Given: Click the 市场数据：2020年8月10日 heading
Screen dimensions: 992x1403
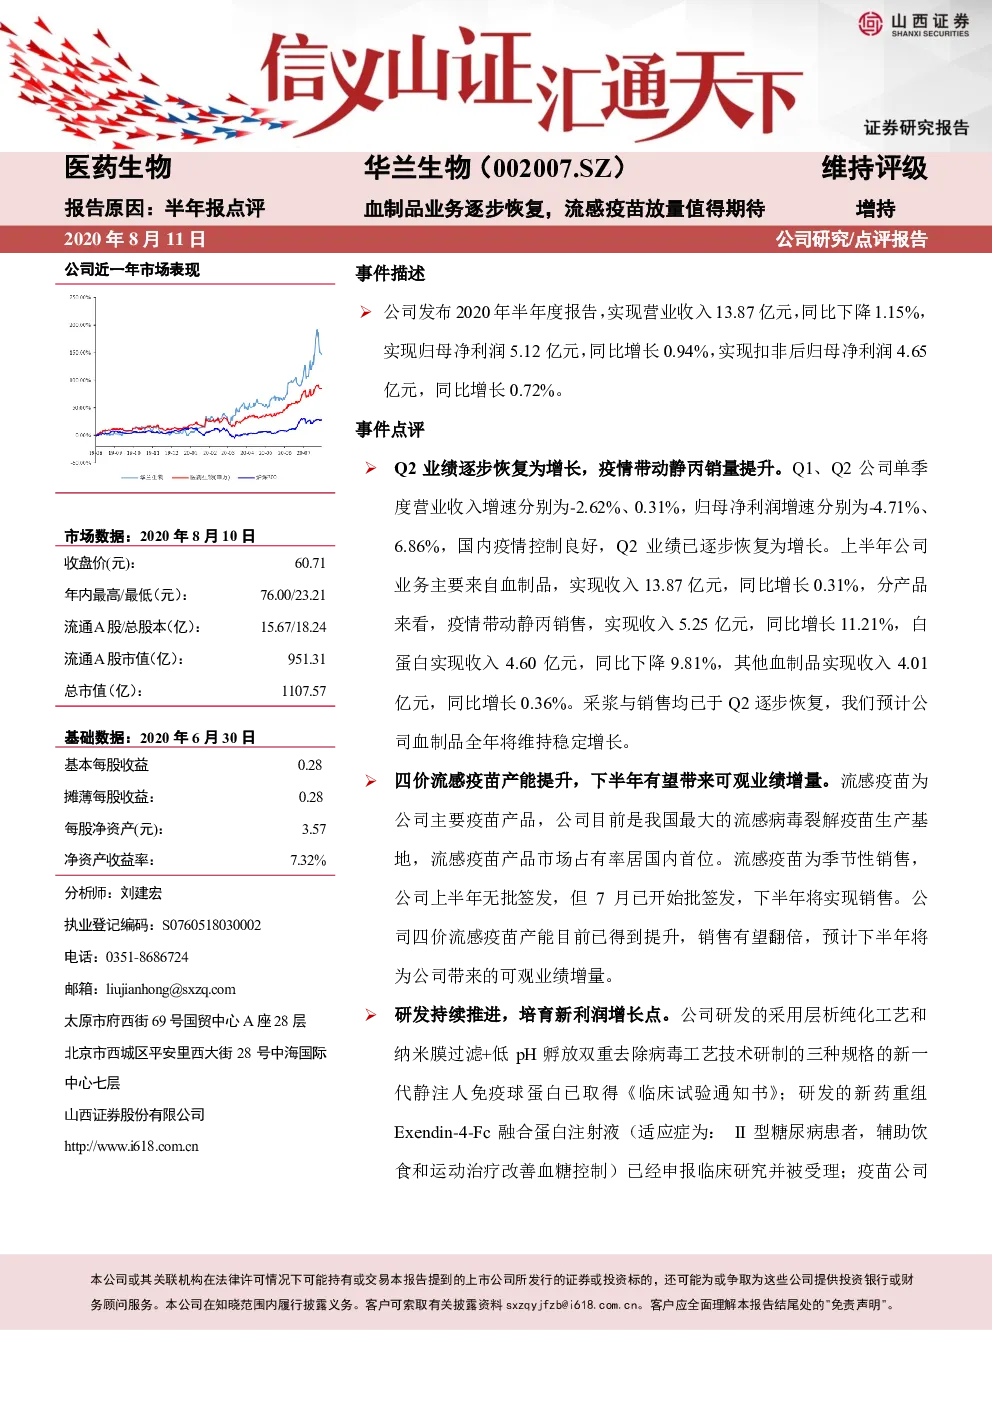Looking at the screenshot, I should [160, 536].
